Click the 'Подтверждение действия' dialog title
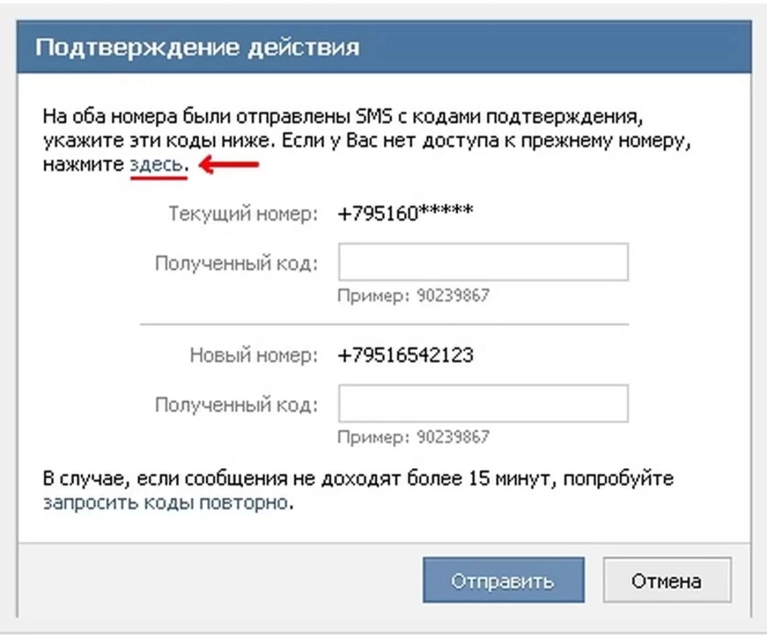This screenshot has height=636, width=767. click(x=197, y=48)
